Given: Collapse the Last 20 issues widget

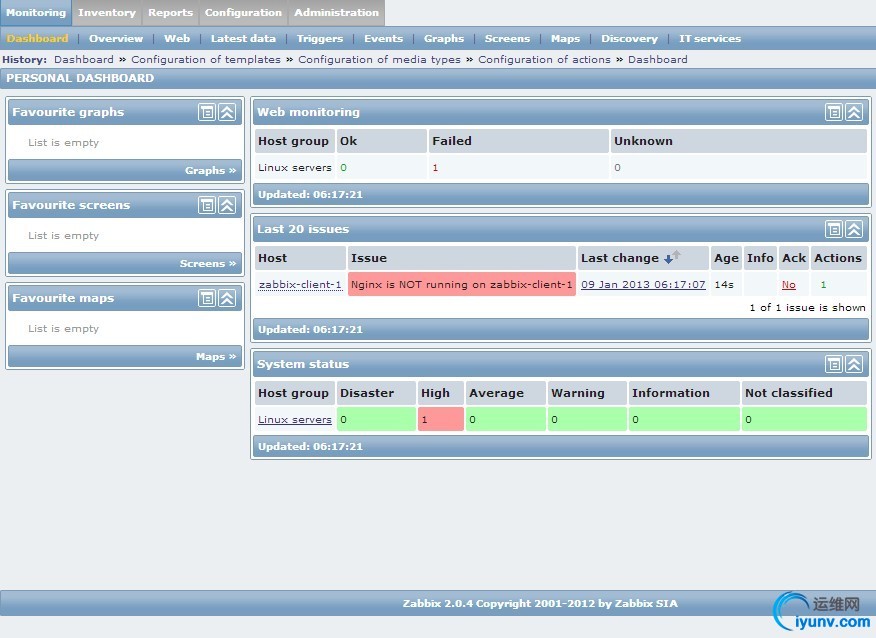Looking at the screenshot, I should [x=854, y=229].
